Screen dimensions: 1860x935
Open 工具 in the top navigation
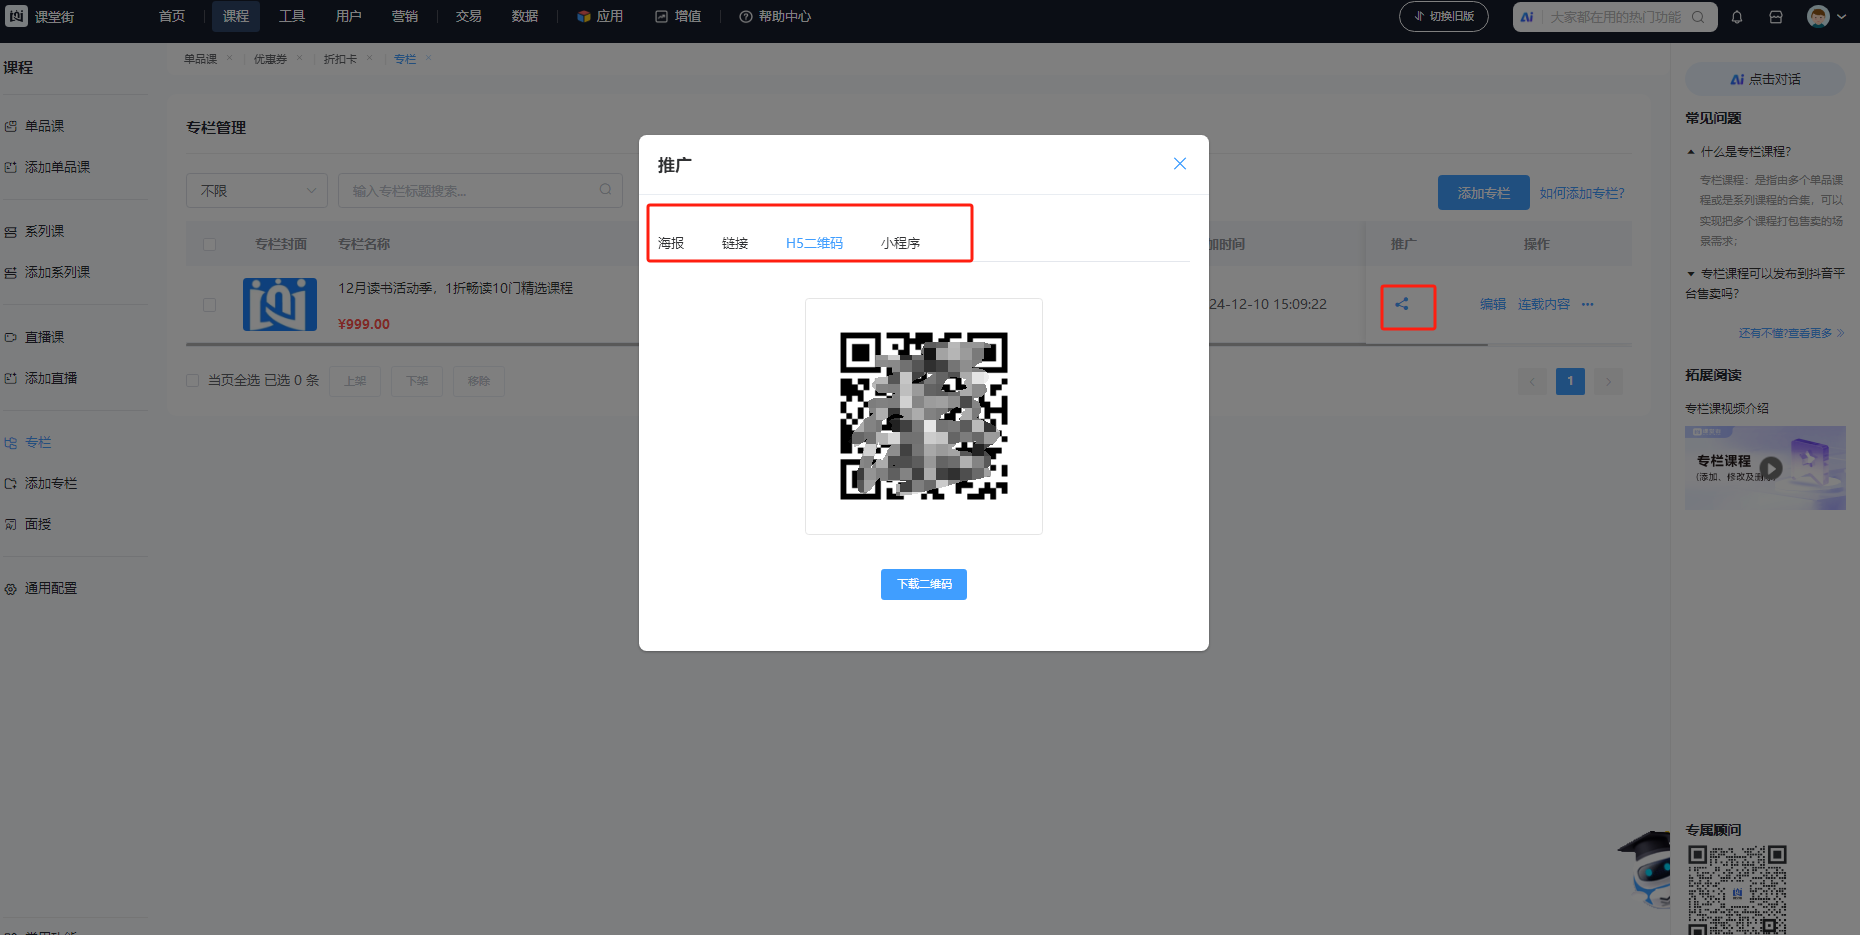(292, 16)
